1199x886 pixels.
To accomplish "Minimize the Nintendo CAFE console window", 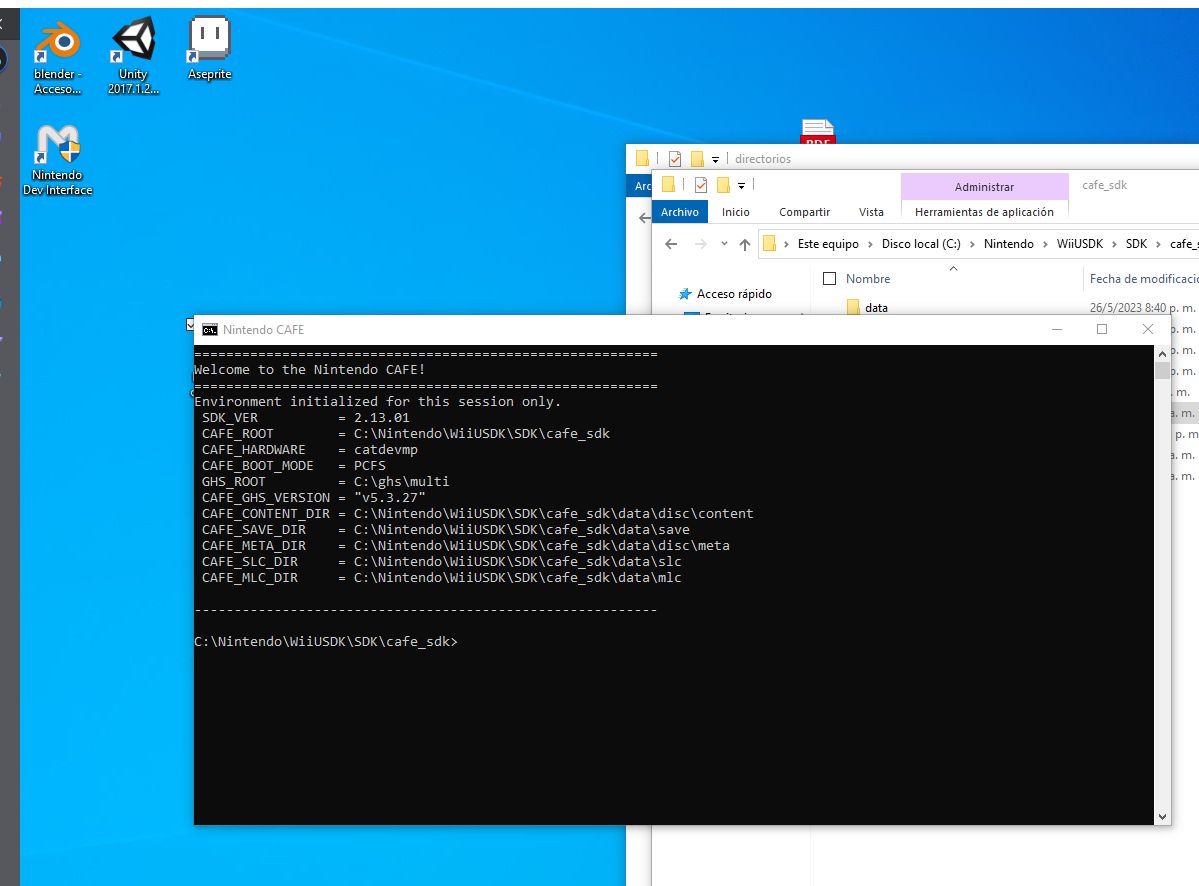I will point(1057,329).
